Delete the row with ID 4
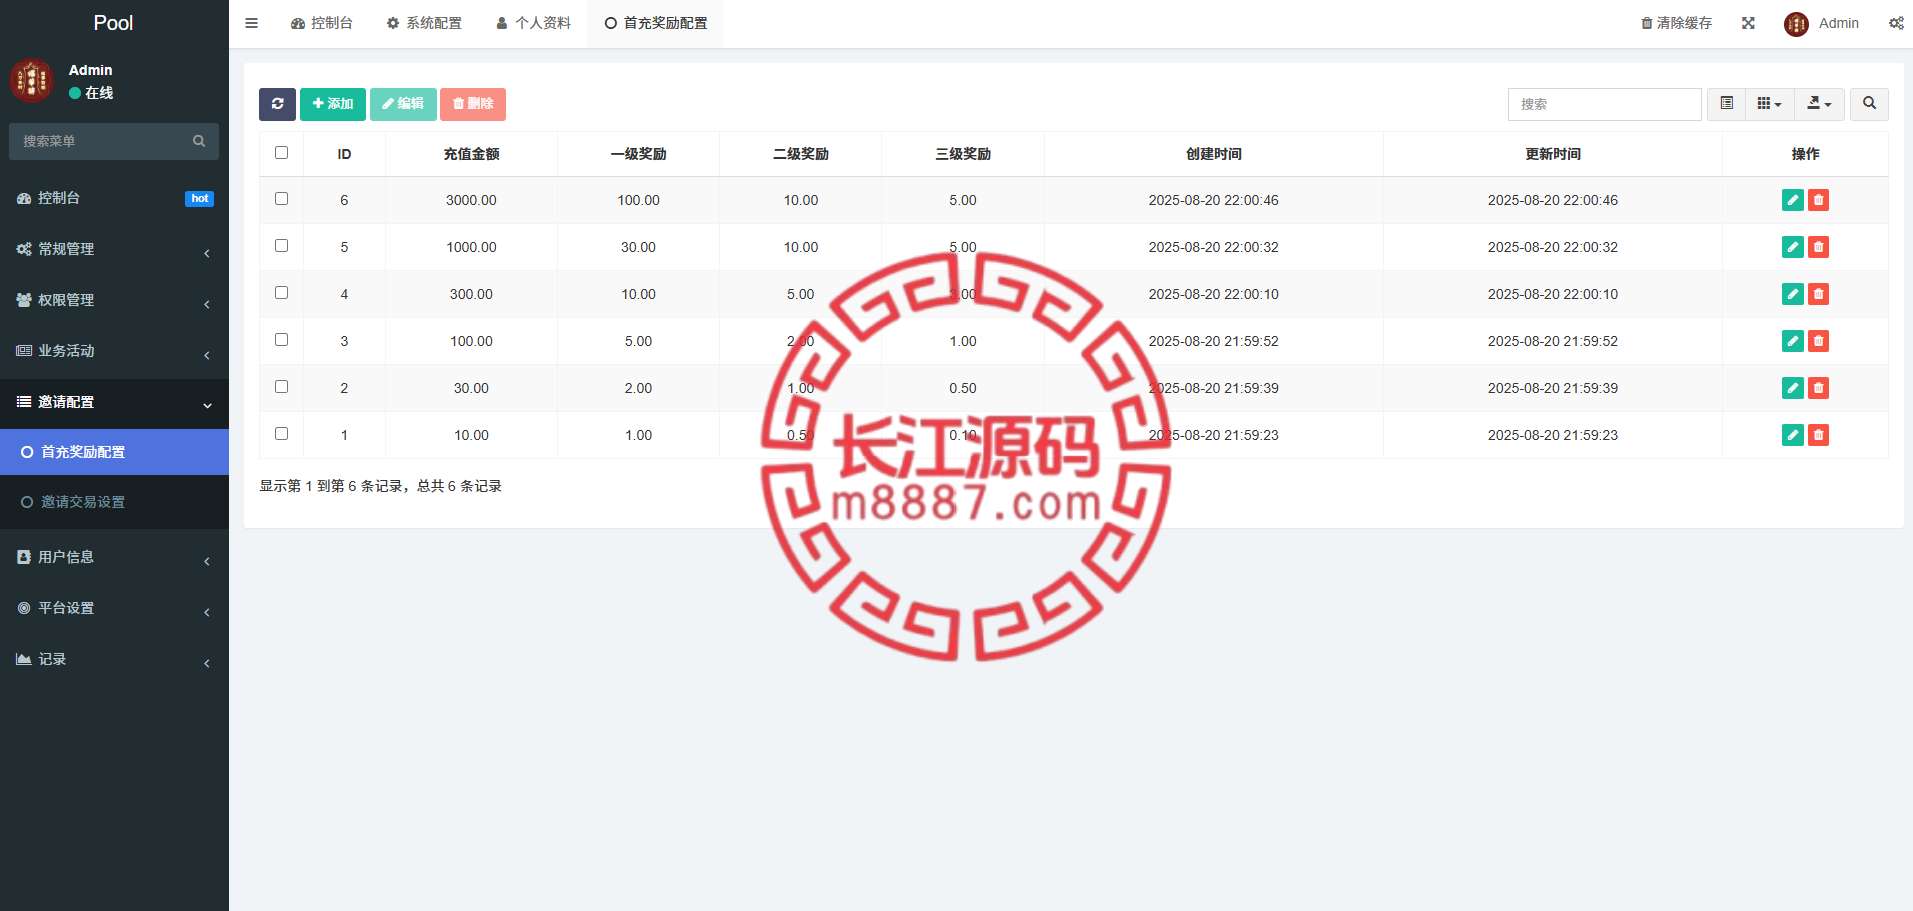The width and height of the screenshot is (1913, 911). pos(1819,294)
